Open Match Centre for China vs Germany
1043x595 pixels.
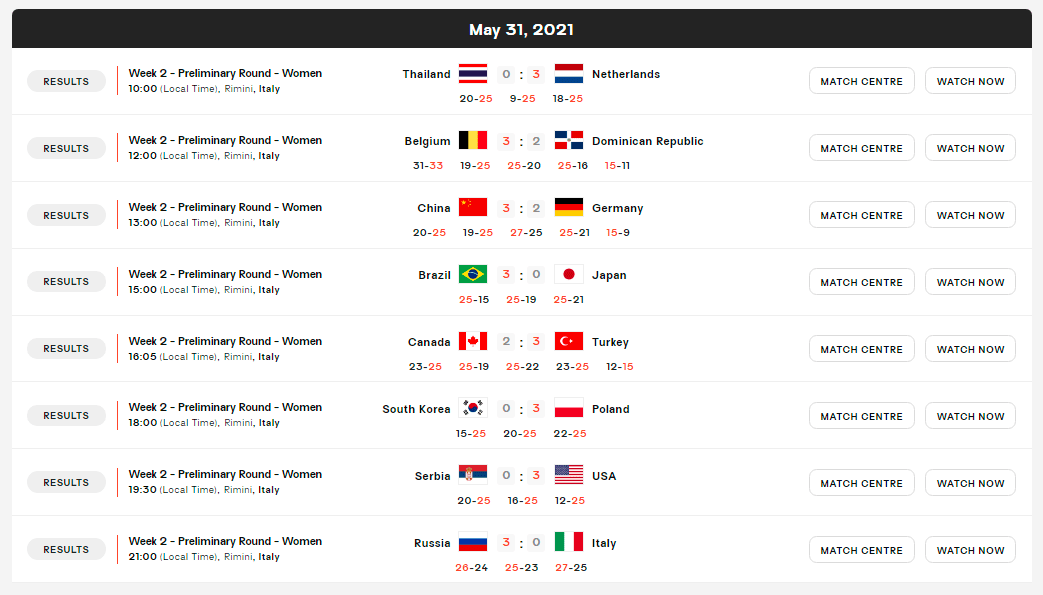click(861, 215)
